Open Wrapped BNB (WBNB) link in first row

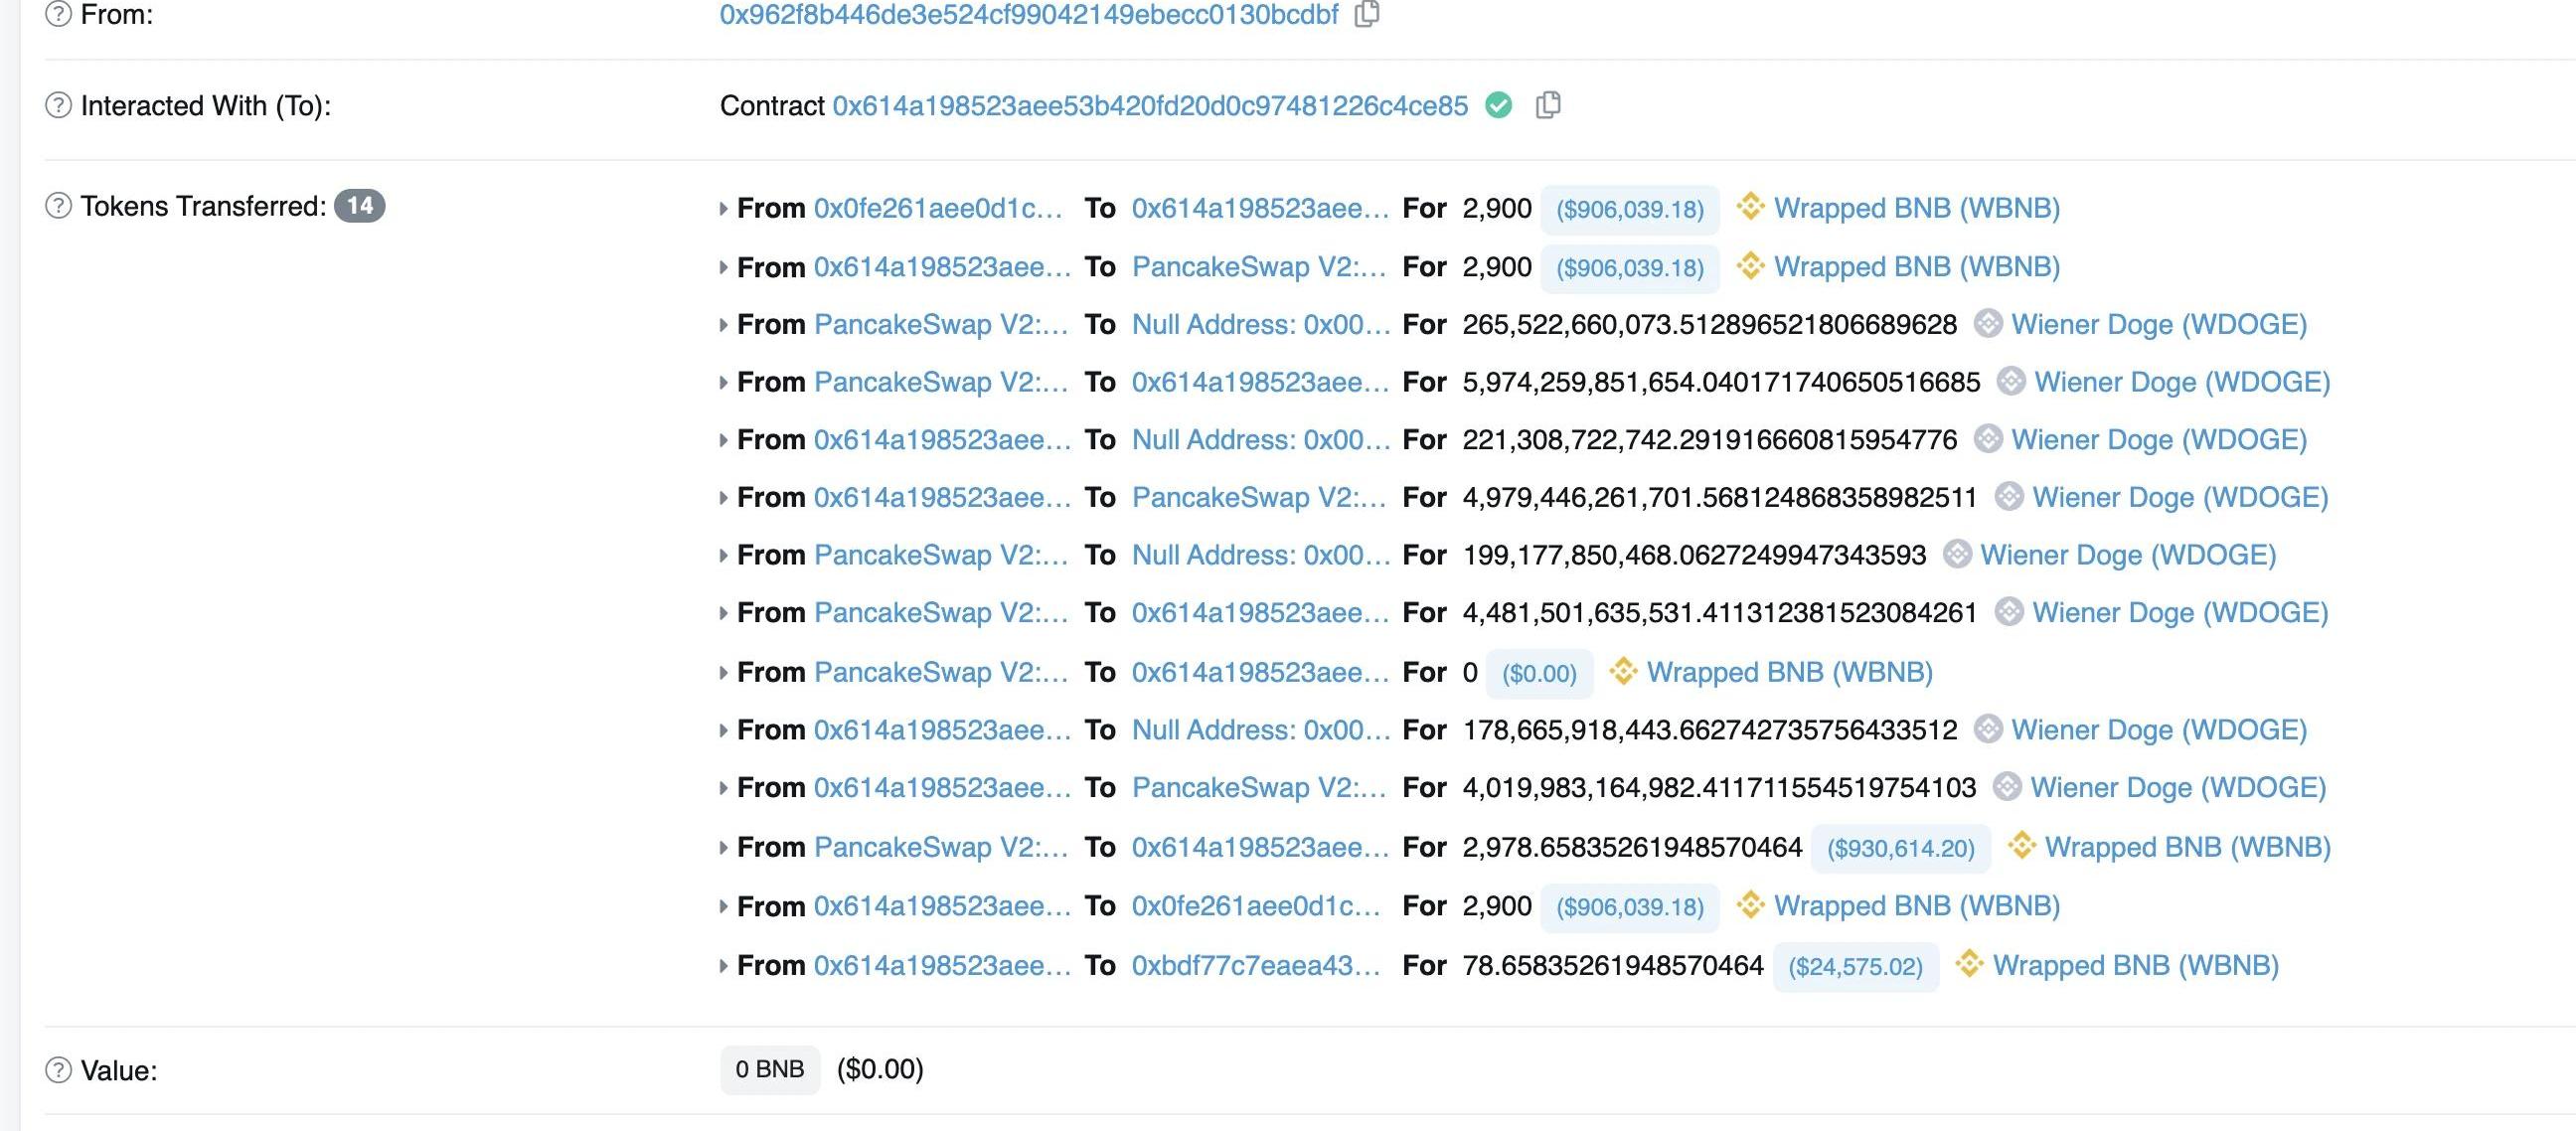click(1917, 207)
